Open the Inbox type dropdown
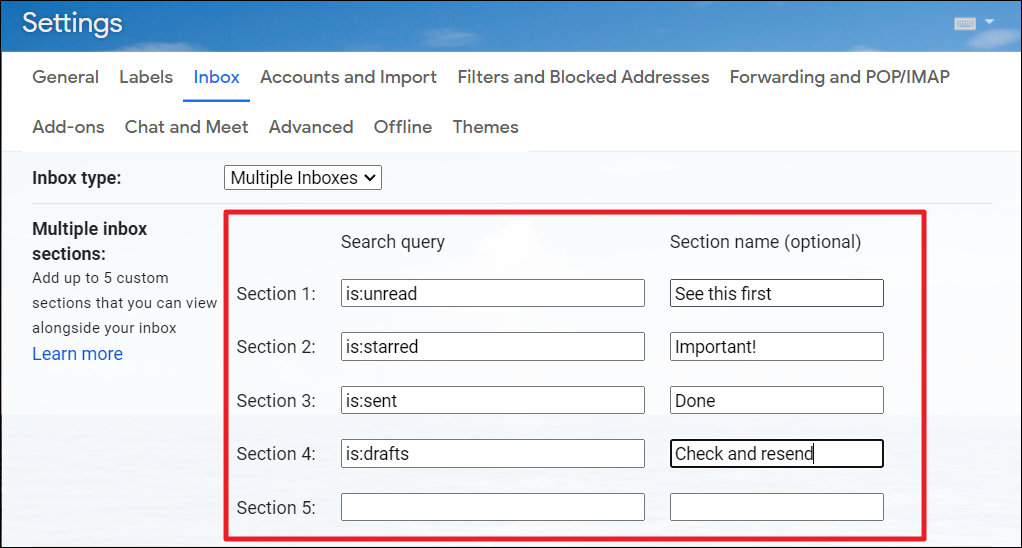This screenshot has height=548, width=1022. tap(302, 177)
